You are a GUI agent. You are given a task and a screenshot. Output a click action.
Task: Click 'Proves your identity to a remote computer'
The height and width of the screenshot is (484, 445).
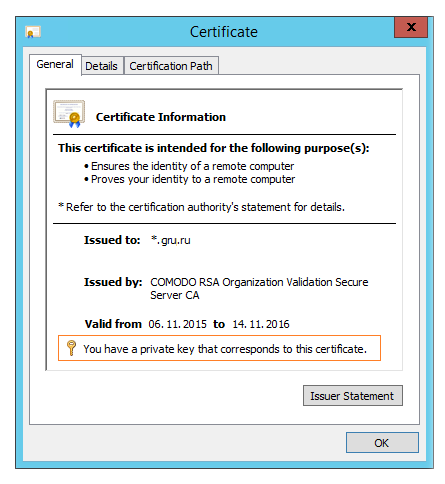click(193, 179)
